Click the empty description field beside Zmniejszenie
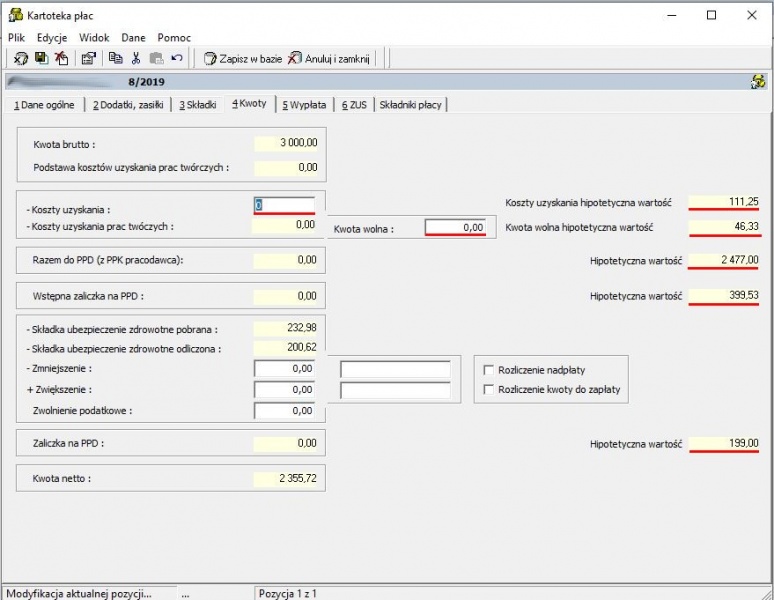The image size is (774, 600). click(x=395, y=369)
